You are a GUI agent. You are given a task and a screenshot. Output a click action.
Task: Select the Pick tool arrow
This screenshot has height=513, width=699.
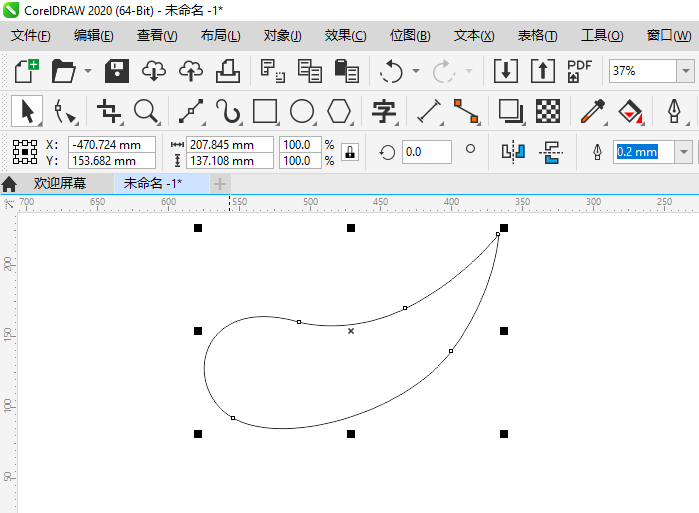[x=27, y=110]
